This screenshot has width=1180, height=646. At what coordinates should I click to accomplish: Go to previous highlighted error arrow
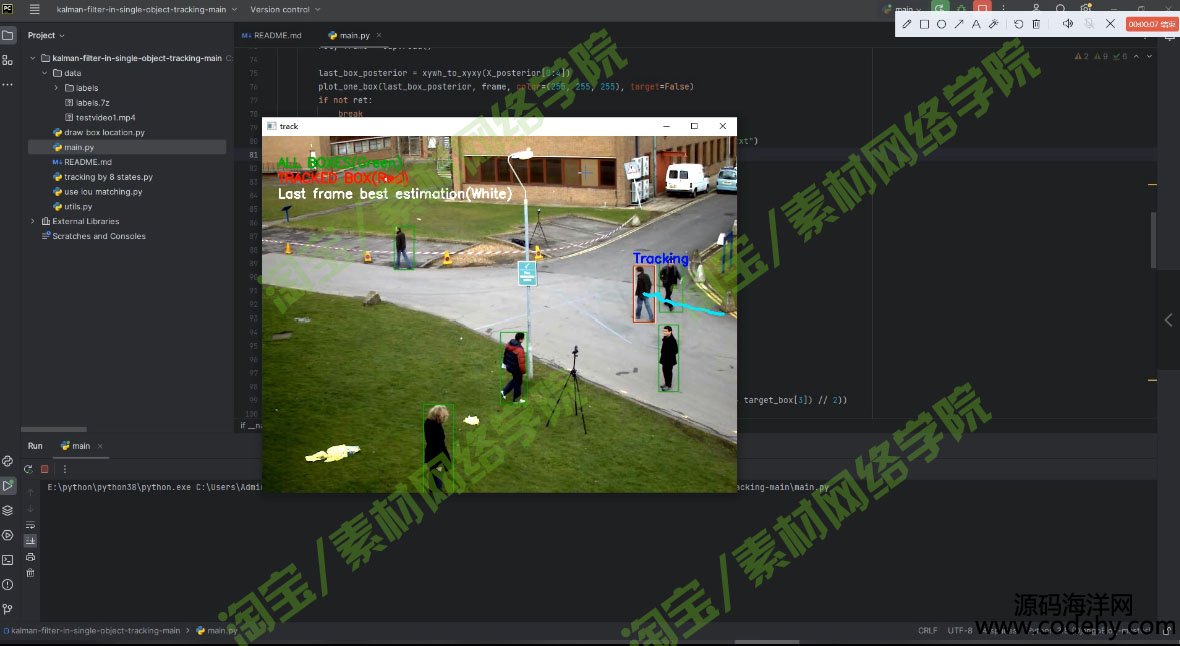[1136, 56]
